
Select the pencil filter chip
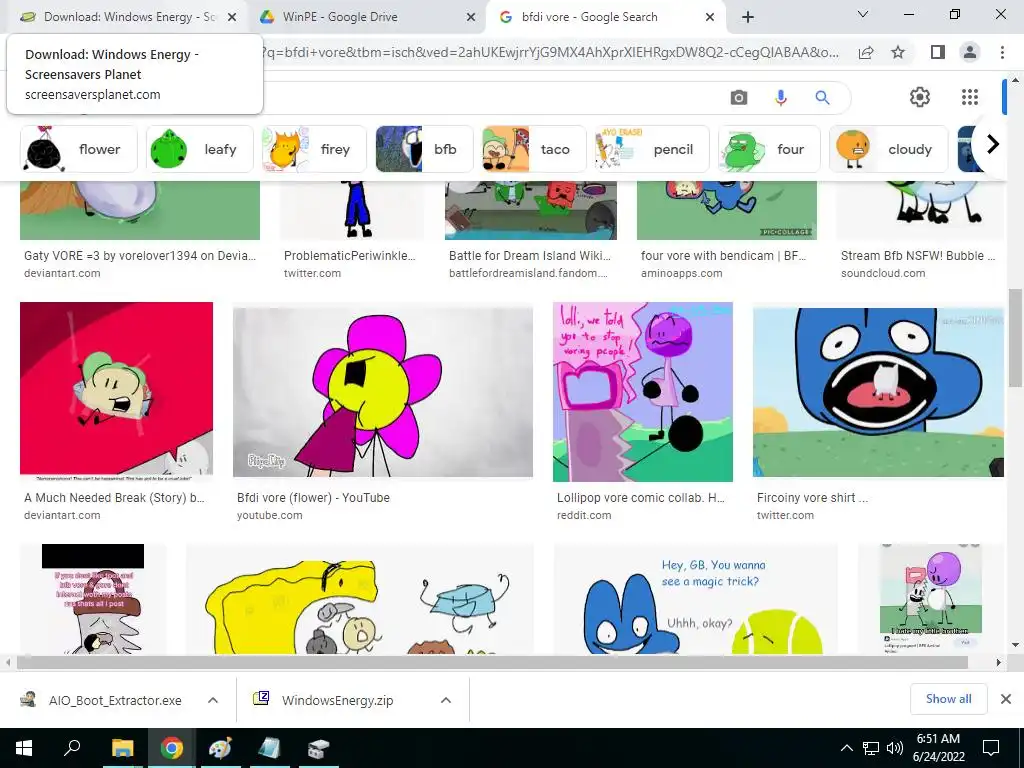pos(652,149)
